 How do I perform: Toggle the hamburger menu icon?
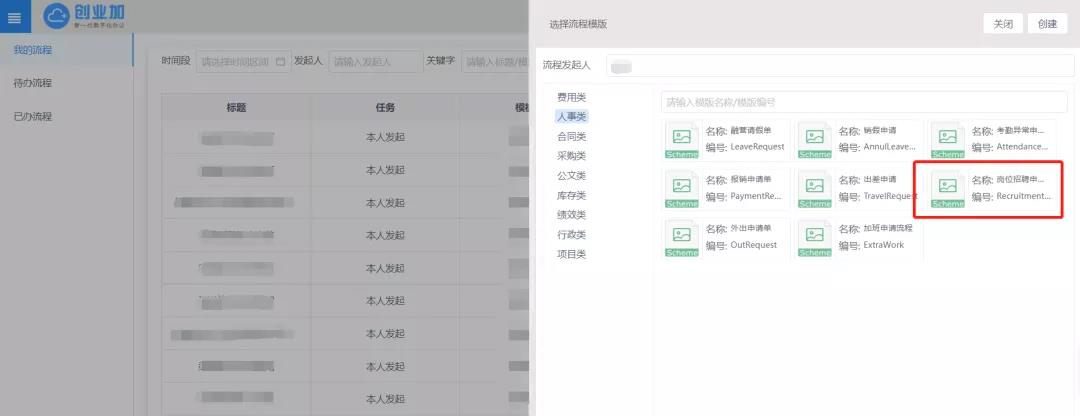click(14, 18)
